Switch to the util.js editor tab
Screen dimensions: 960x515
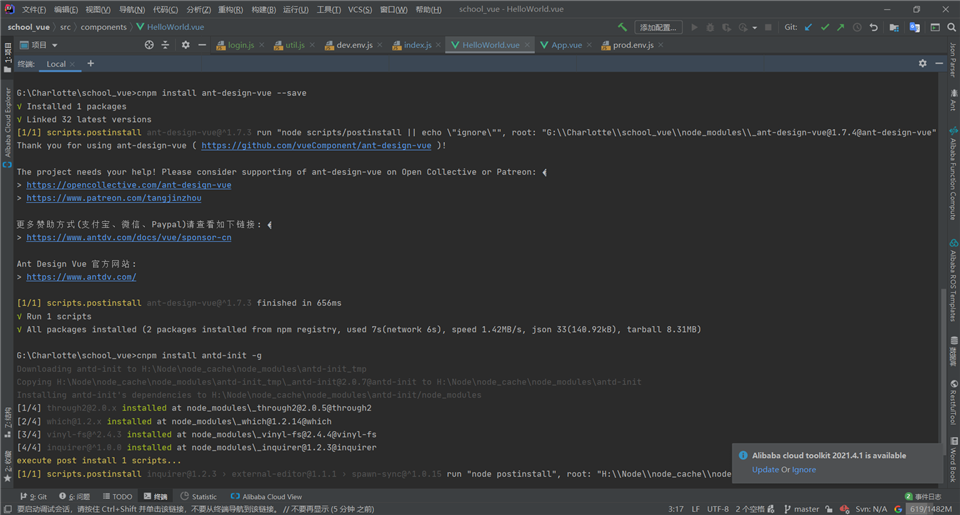[294, 45]
